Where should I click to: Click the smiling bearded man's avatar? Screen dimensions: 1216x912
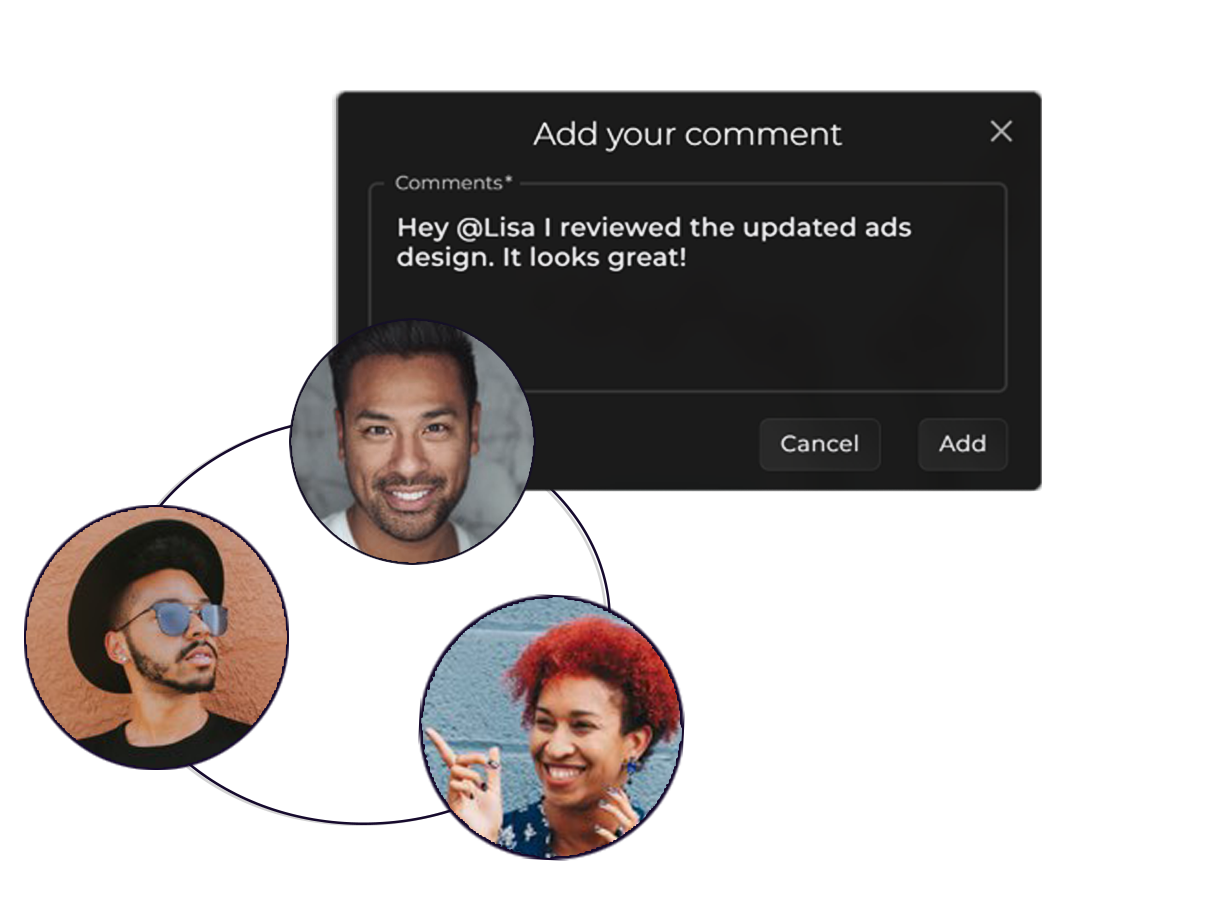click(412, 440)
